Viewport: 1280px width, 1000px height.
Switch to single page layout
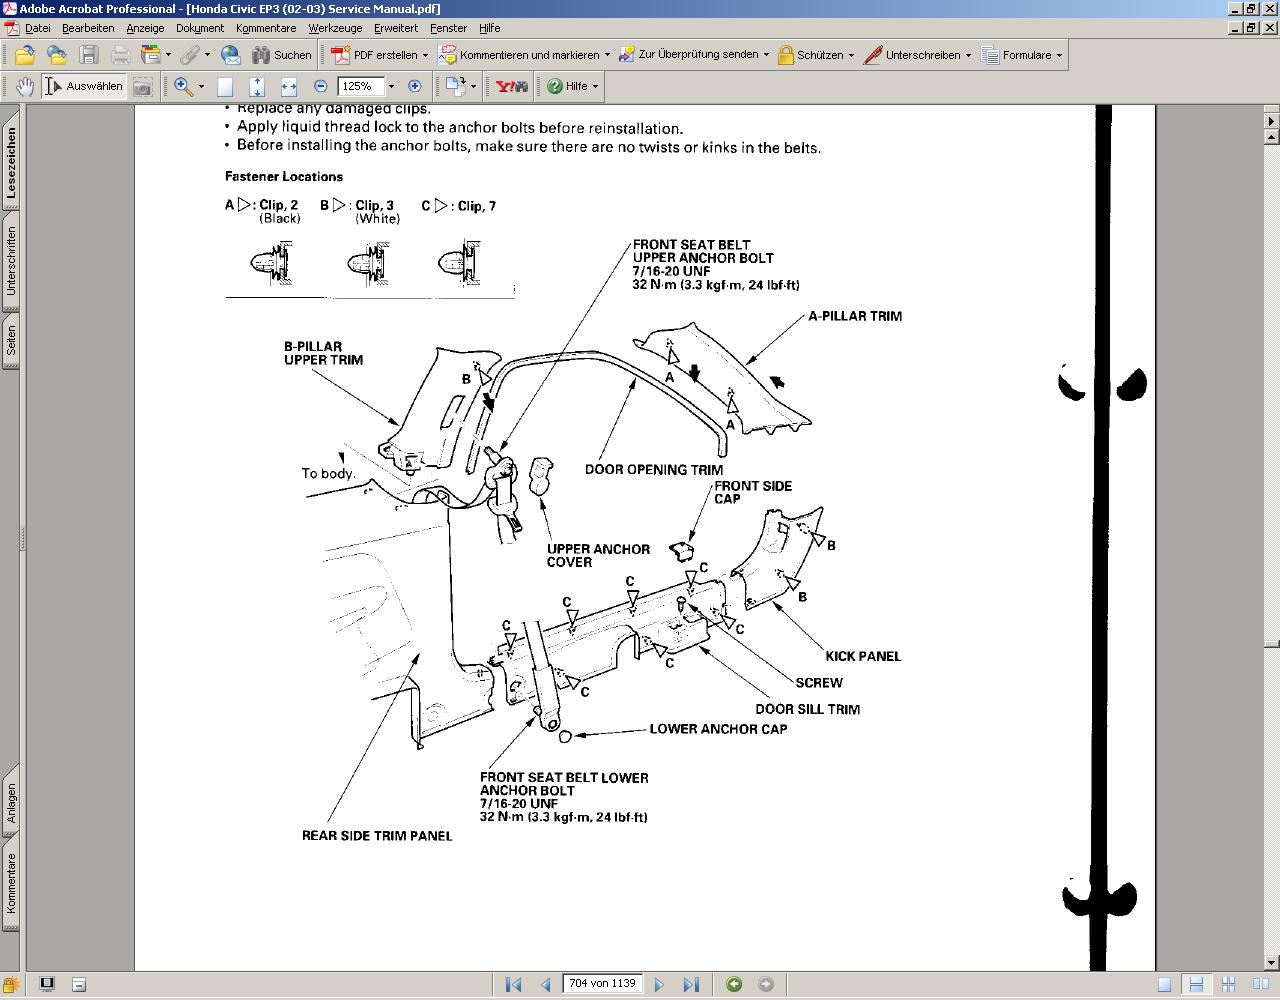click(x=1164, y=984)
